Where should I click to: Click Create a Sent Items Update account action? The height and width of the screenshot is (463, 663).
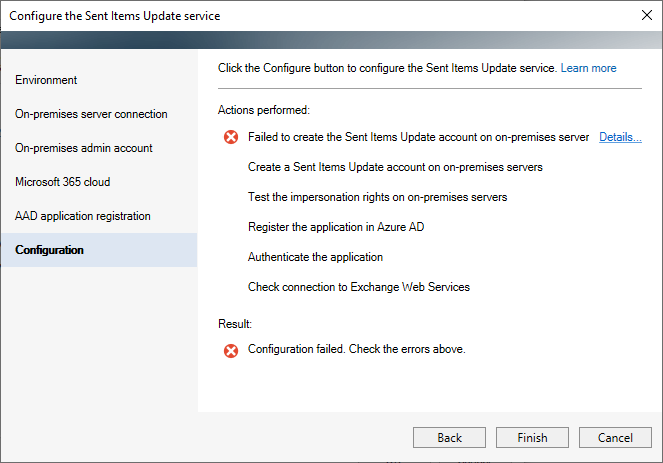[395, 167]
